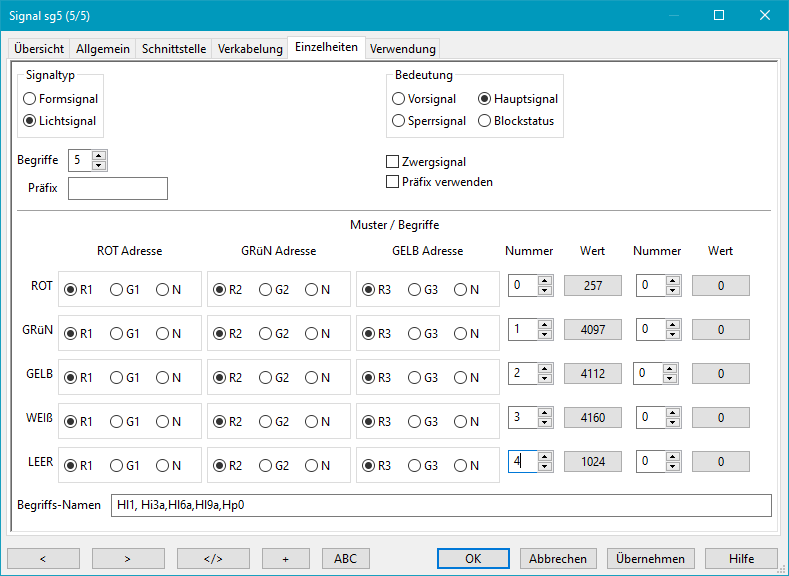Click the Begriffs-Namen text field
Image resolution: width=789 pixels, height=576 pixels.
click(440, 506)
